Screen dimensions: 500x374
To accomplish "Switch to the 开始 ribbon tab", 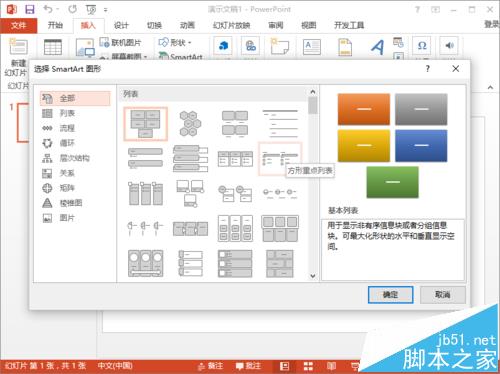I will [x=55, y=25].
